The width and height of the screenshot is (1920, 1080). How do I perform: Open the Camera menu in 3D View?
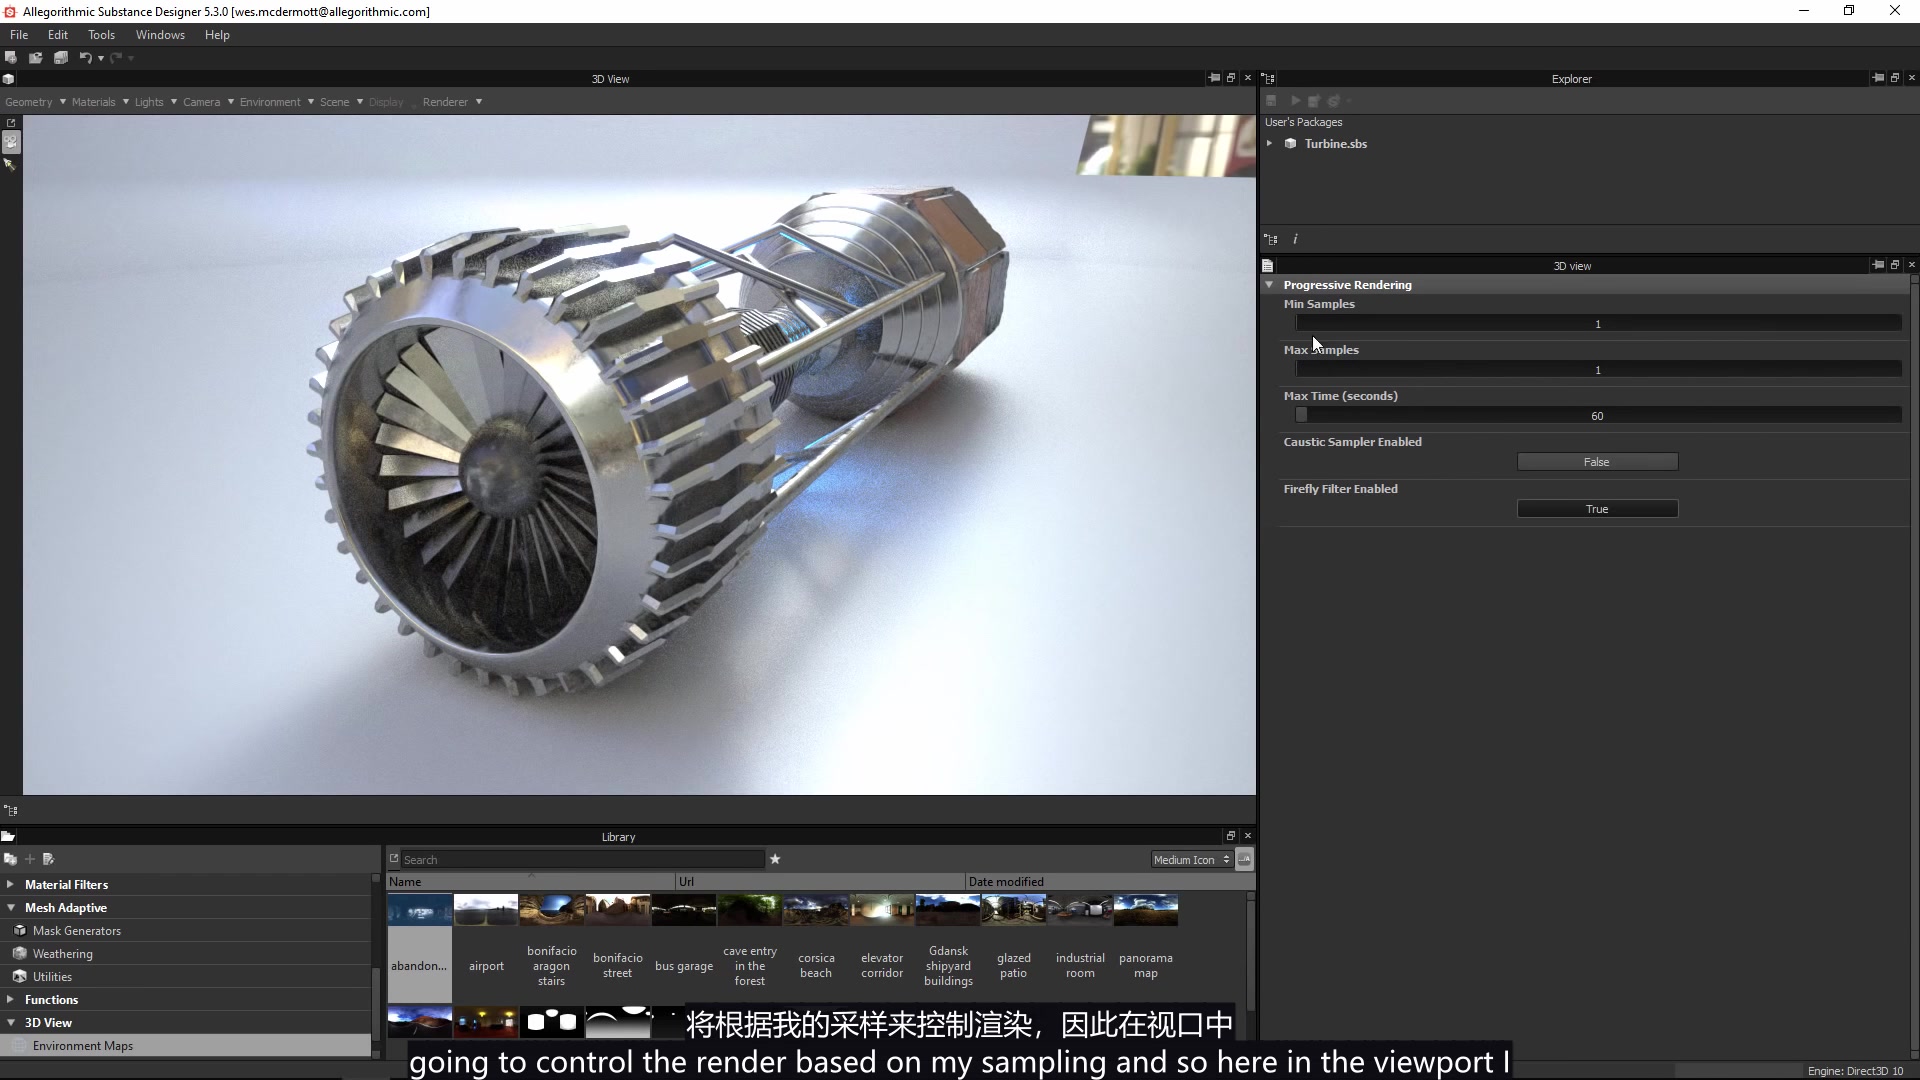pos(201,101)
